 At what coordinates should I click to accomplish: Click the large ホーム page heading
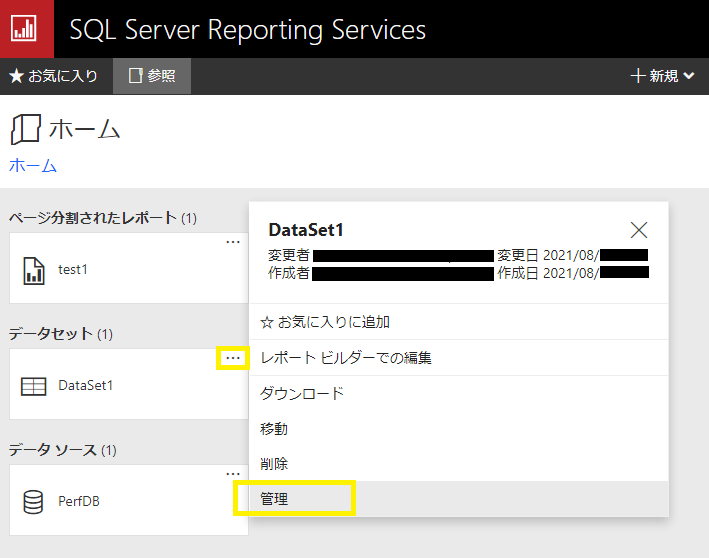[x=85, y=129]
